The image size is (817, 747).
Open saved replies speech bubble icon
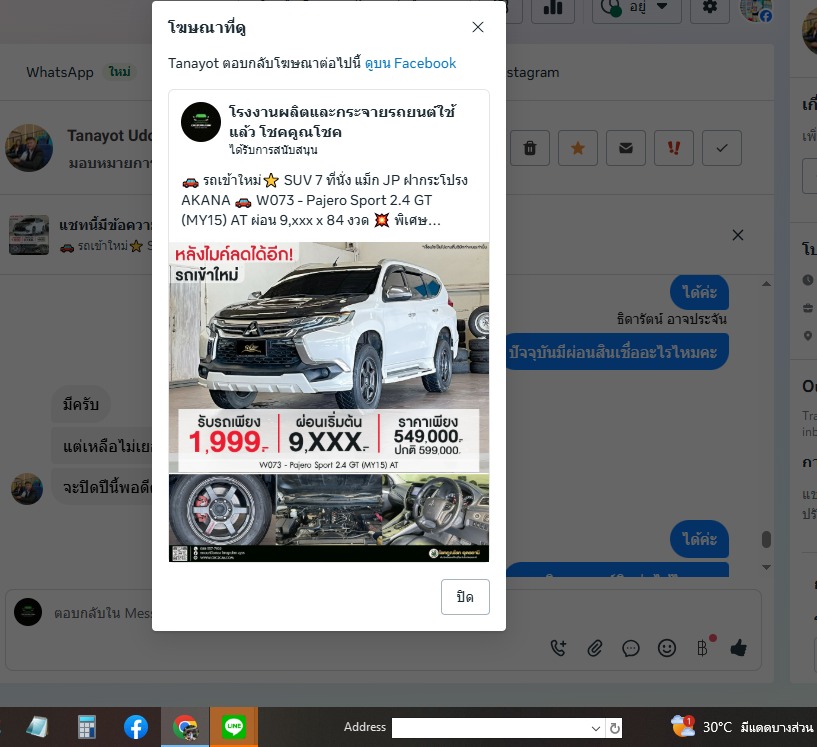click(x=630, y=648)
